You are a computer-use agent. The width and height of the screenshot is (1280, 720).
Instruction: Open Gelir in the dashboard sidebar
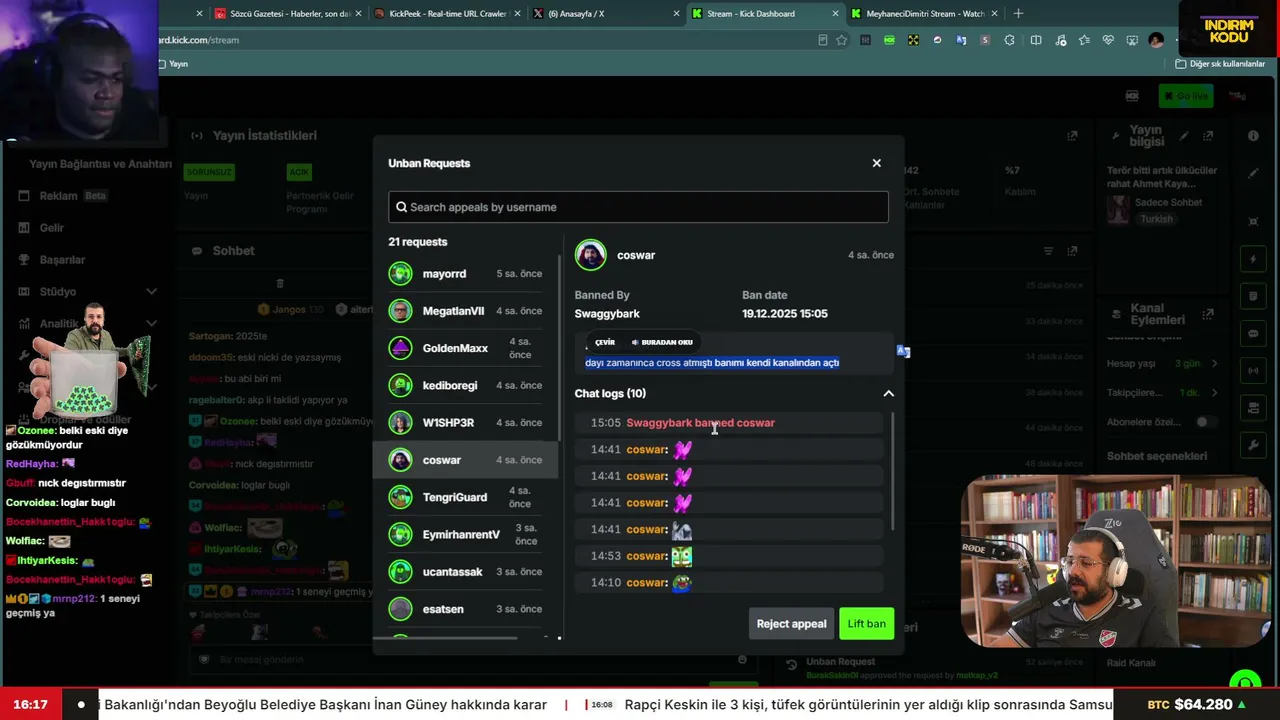41,228
